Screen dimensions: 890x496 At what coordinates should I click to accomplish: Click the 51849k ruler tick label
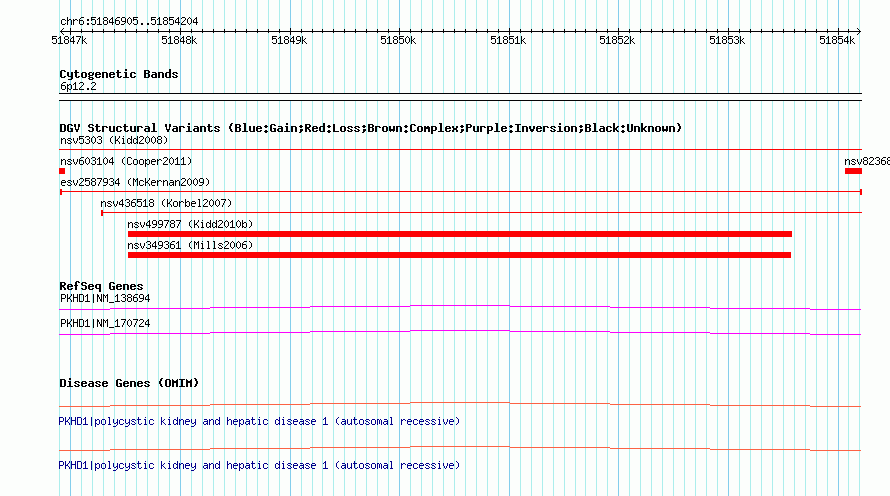289,40
